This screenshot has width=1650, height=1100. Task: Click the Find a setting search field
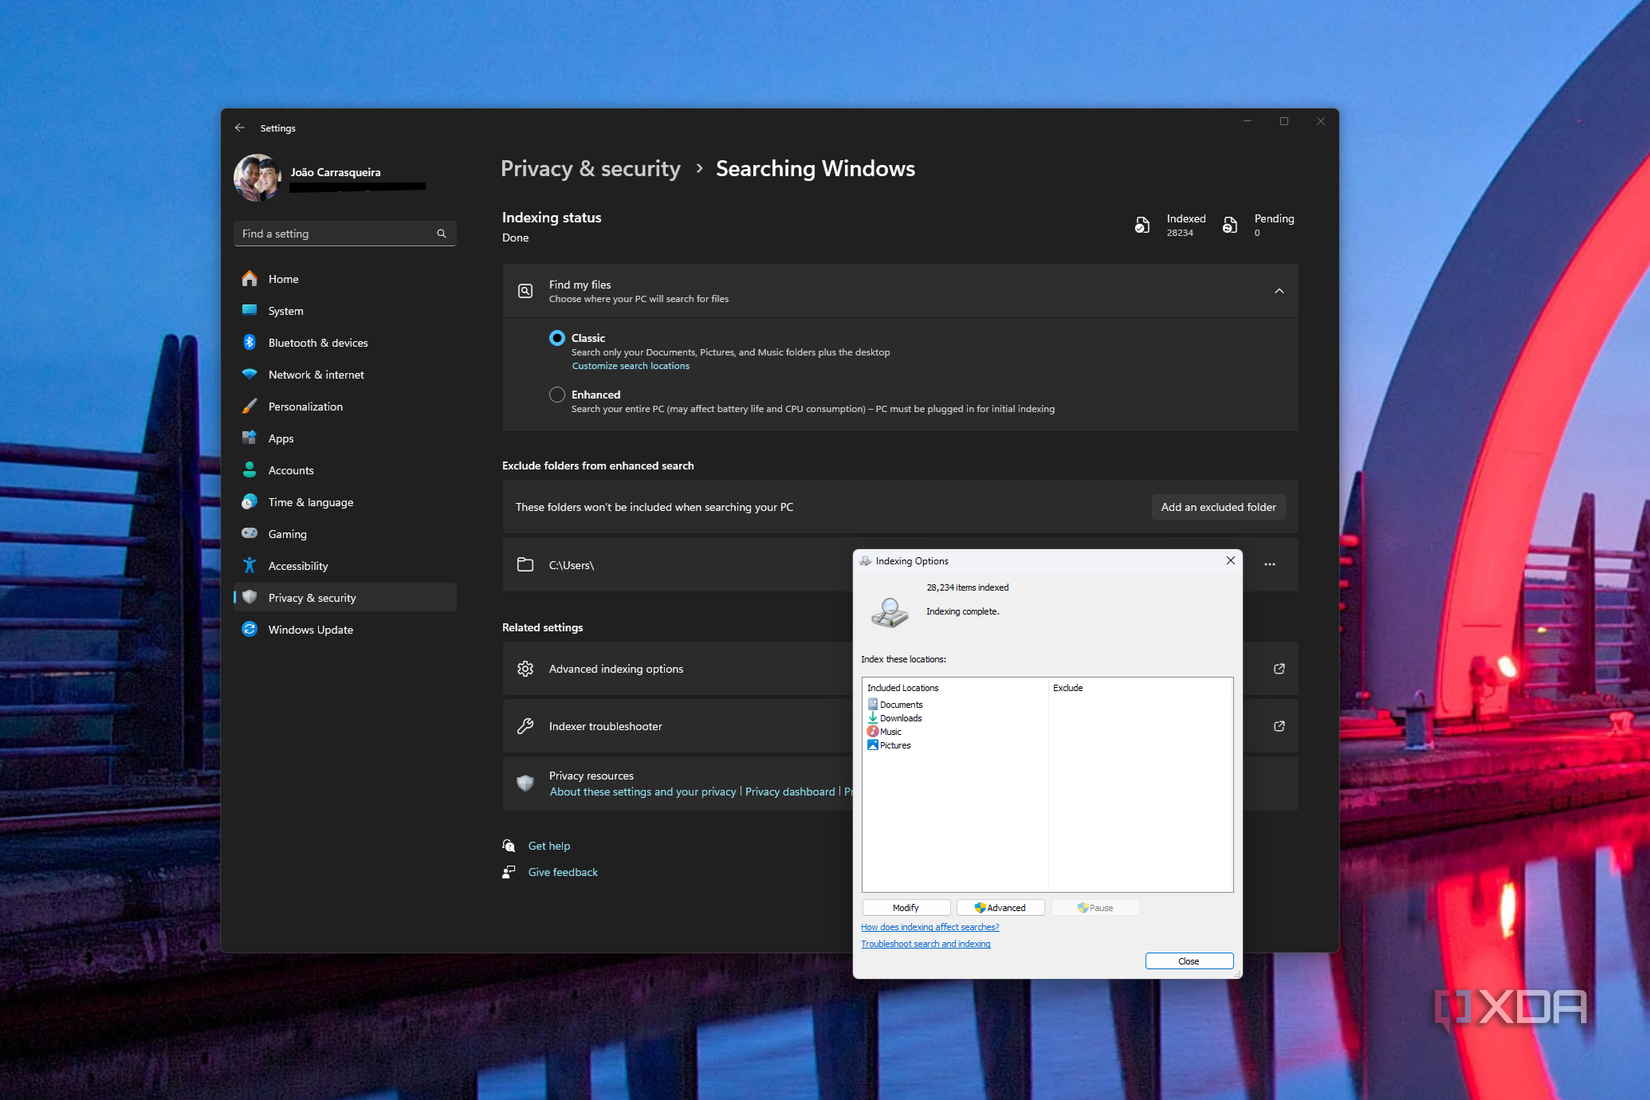(x=345, y=233)
